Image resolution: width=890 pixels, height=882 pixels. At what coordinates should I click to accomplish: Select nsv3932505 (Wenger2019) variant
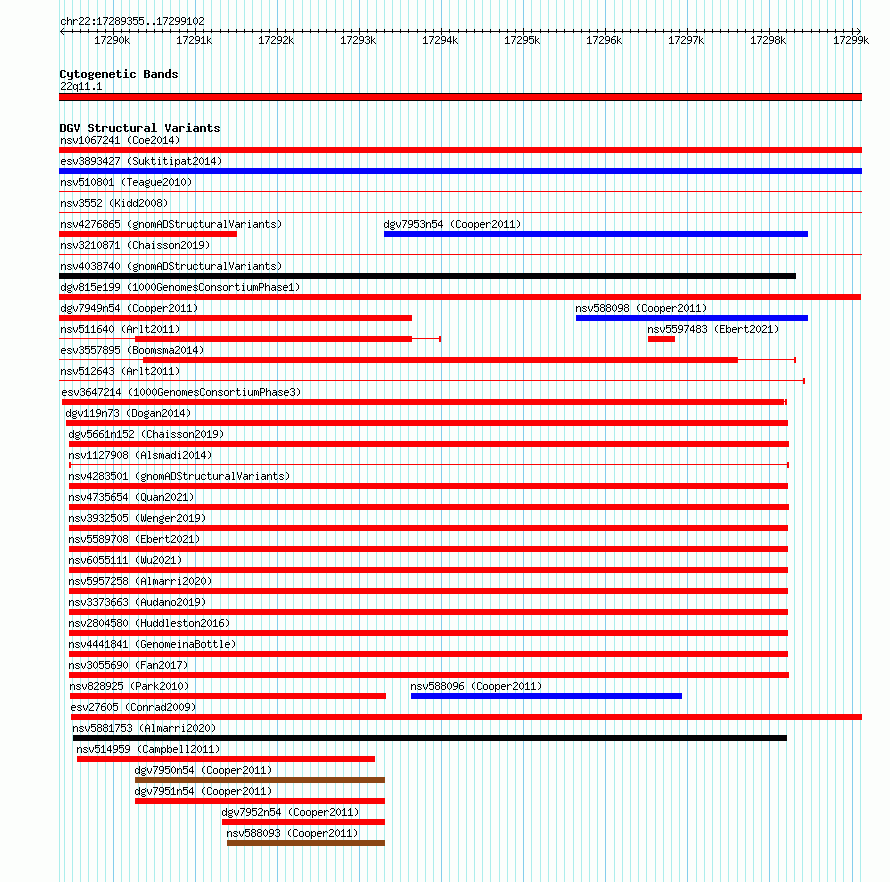[x=137, y=518]
